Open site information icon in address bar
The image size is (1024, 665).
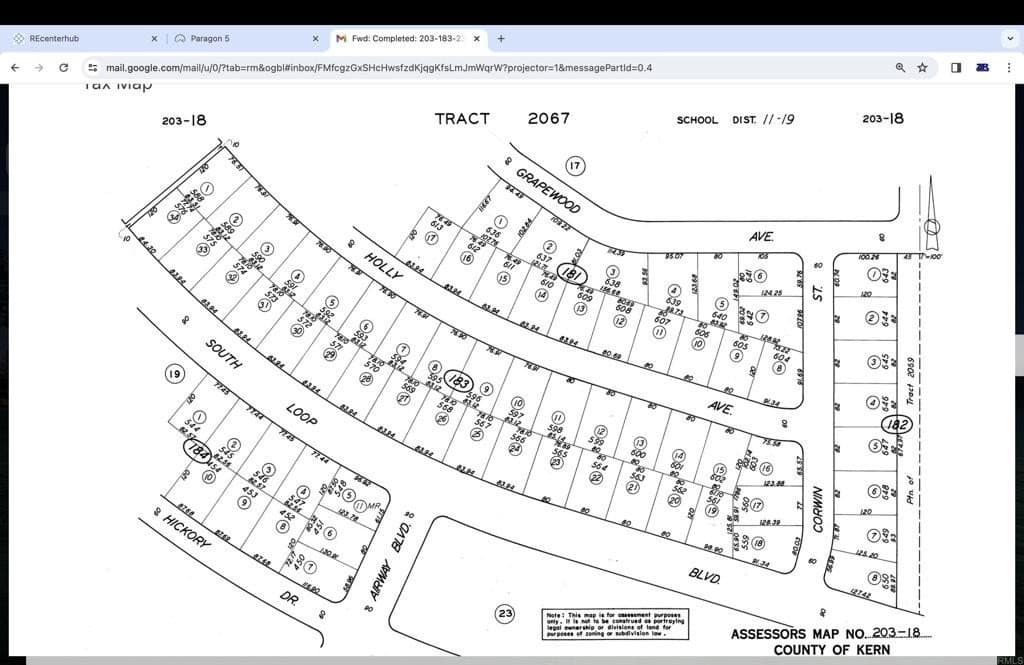92,67
